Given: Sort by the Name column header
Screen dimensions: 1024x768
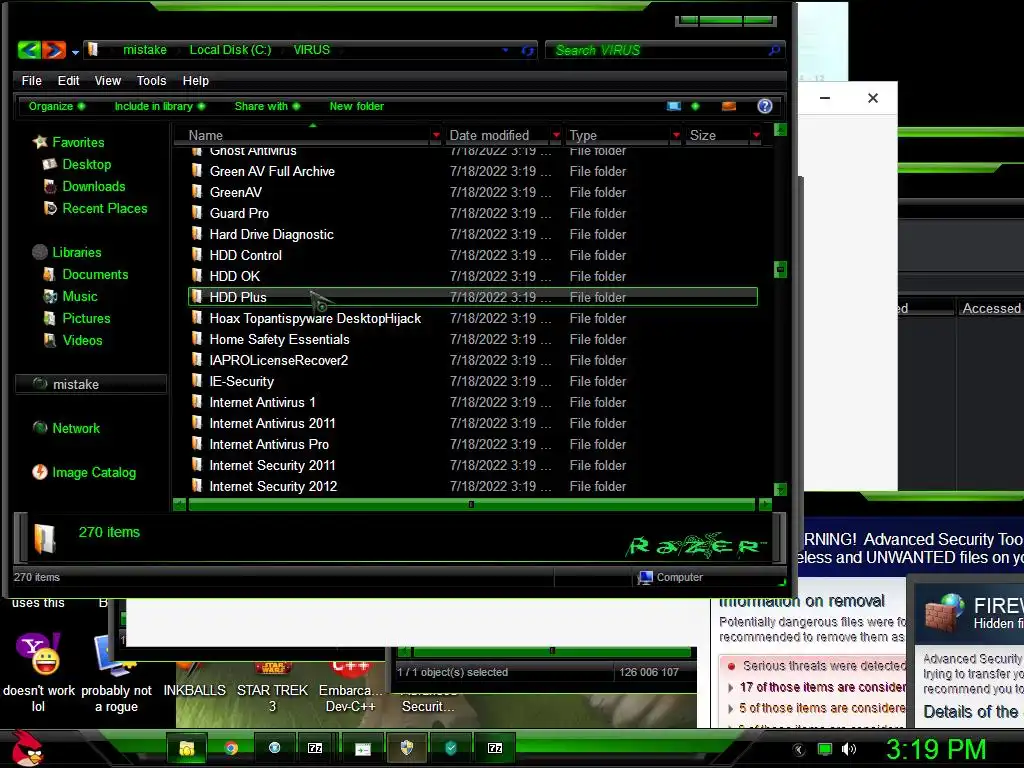Looking at the screenshot, I should point(206,135).
